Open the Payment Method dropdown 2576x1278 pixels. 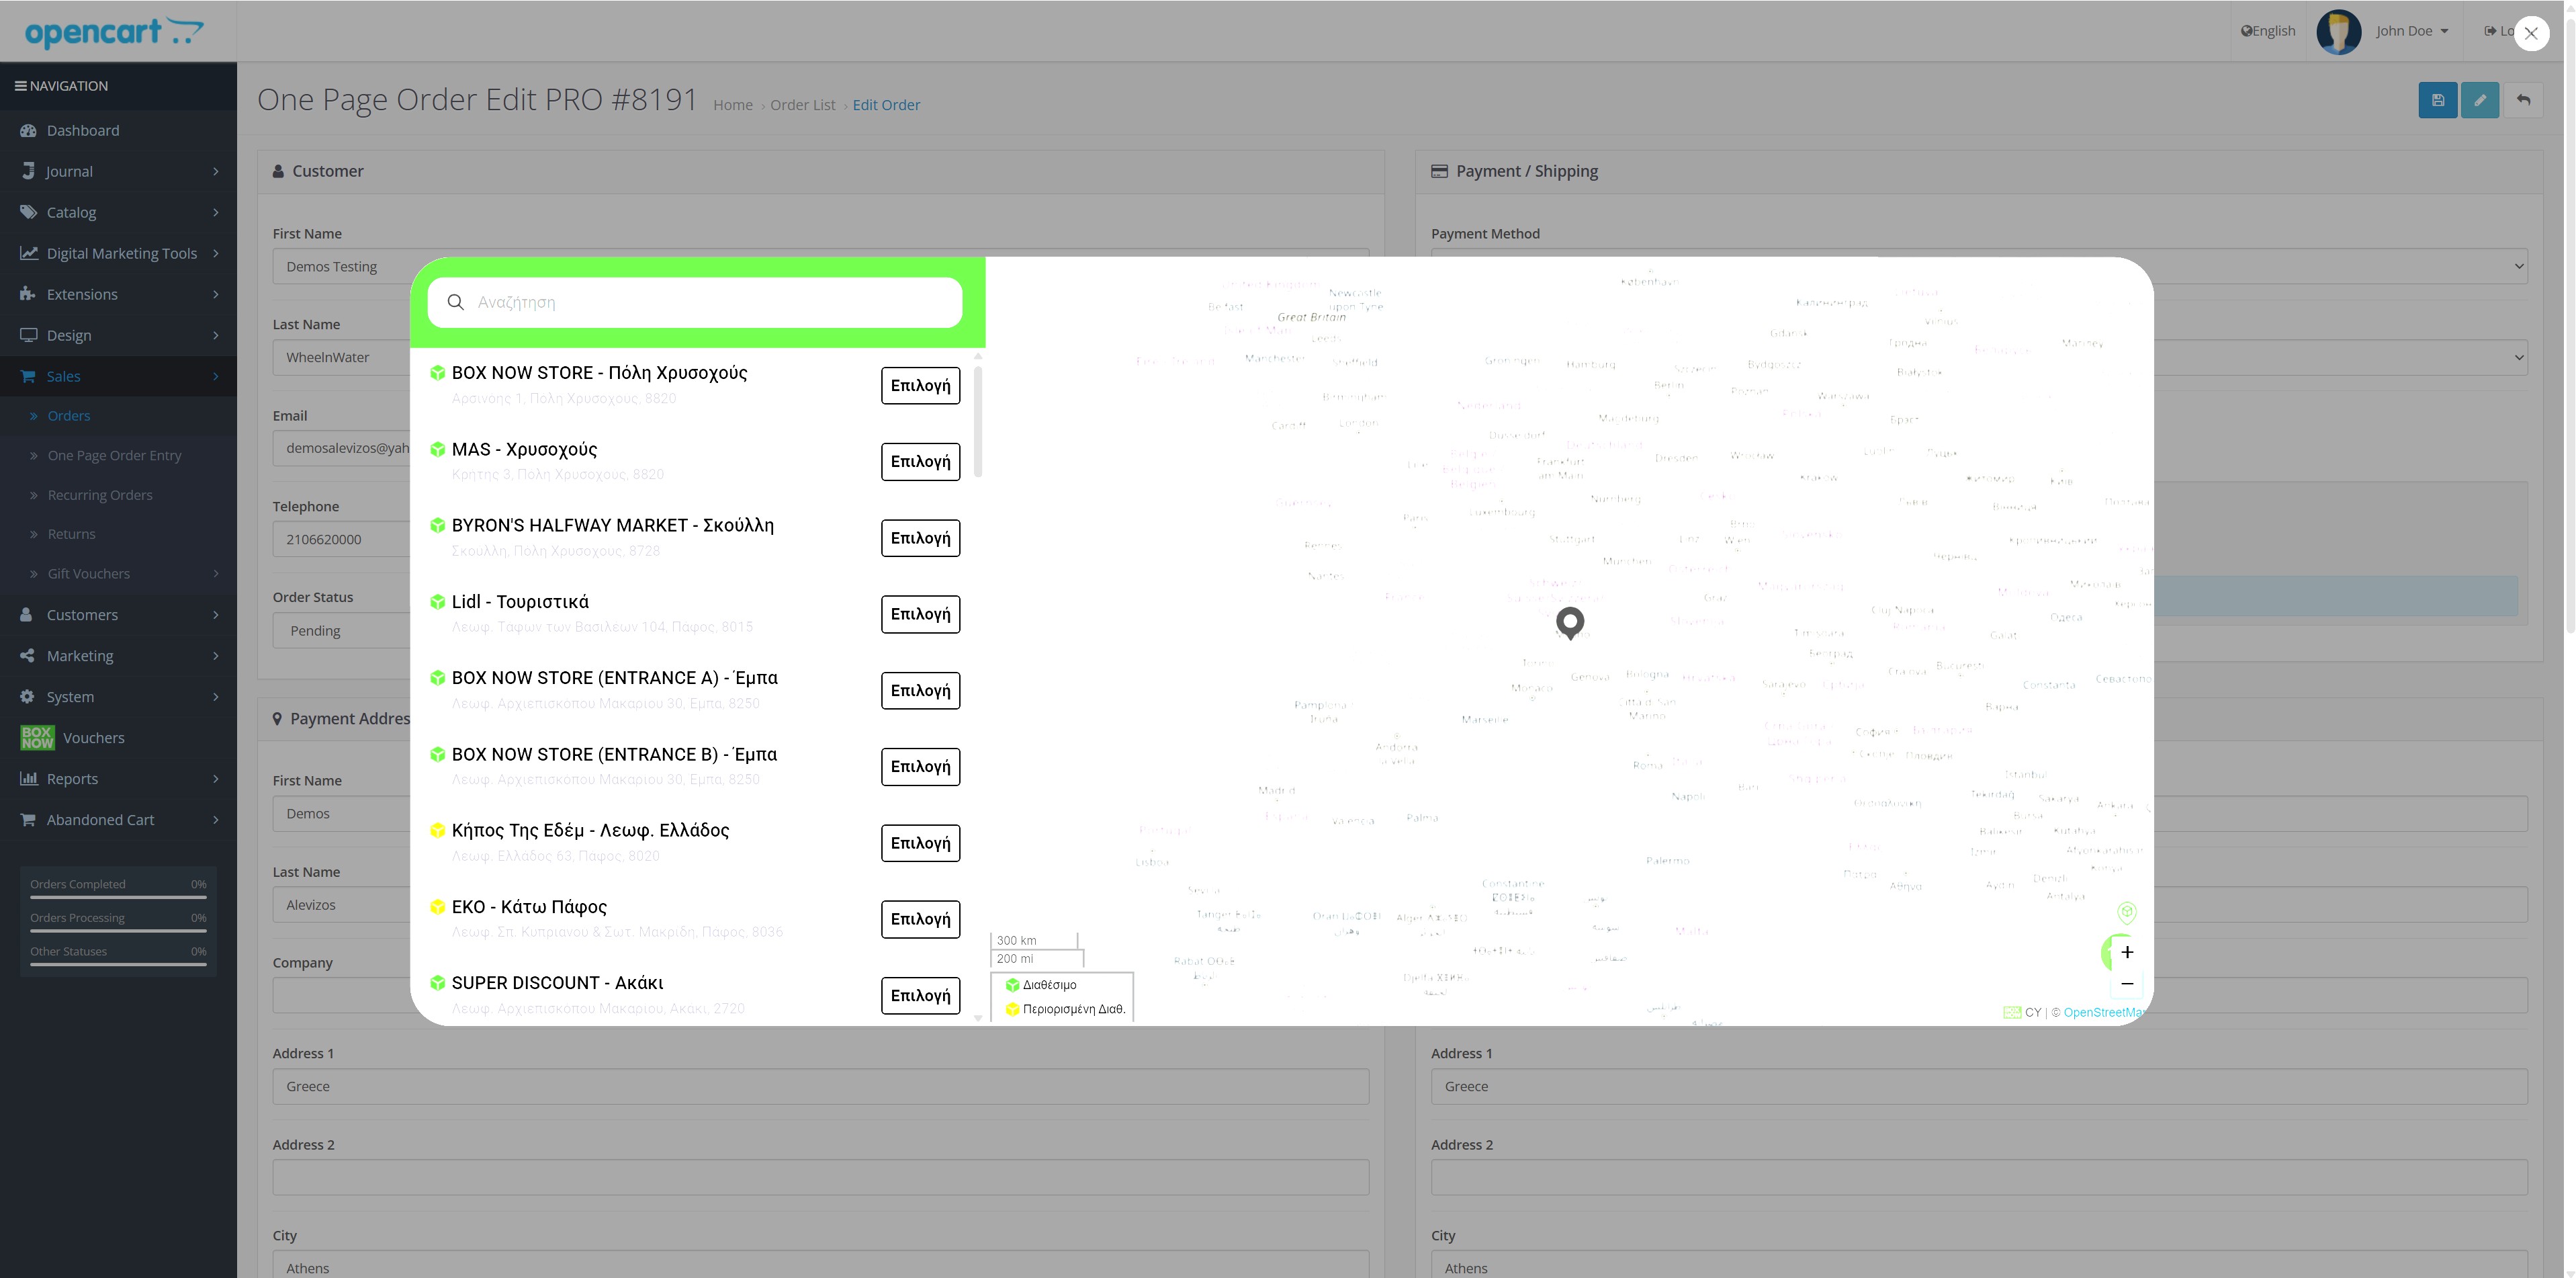(x=1979, y=266)
